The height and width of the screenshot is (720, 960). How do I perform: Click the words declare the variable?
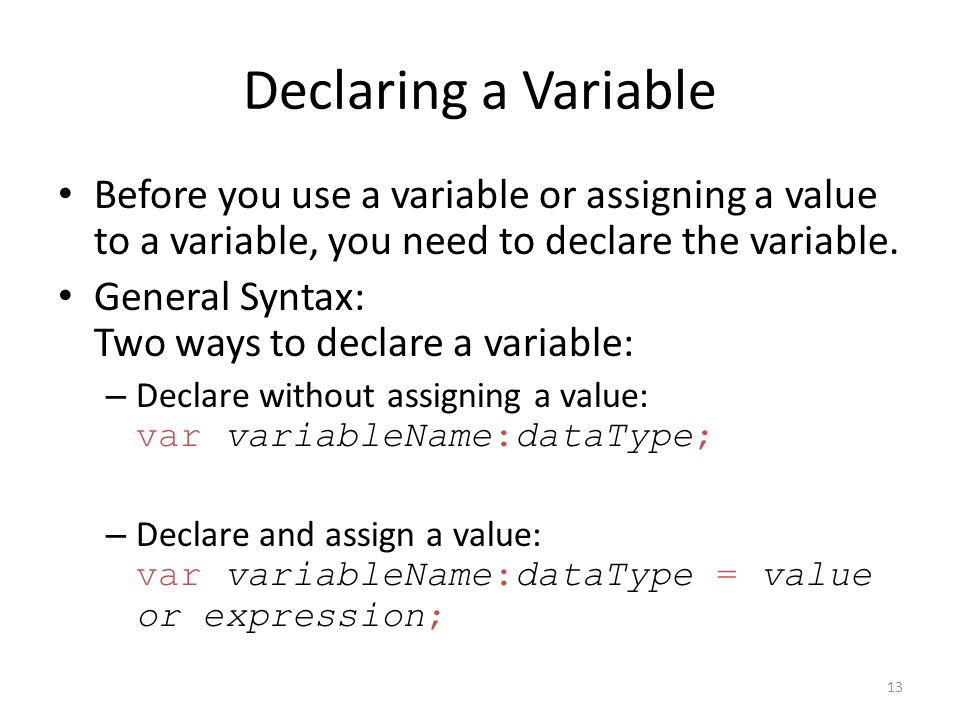tap(721, 241)
